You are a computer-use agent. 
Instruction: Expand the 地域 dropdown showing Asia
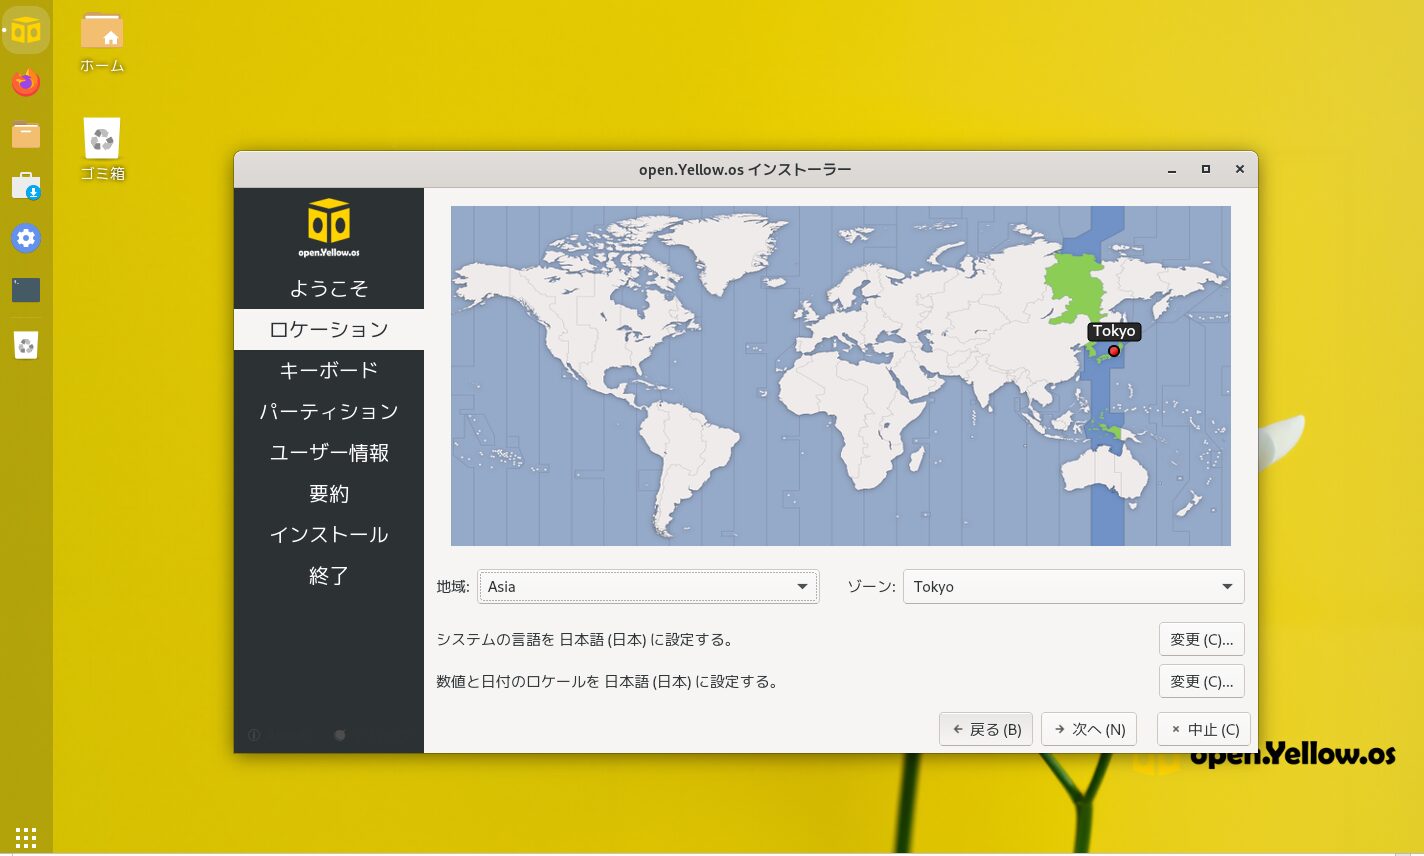648,587
